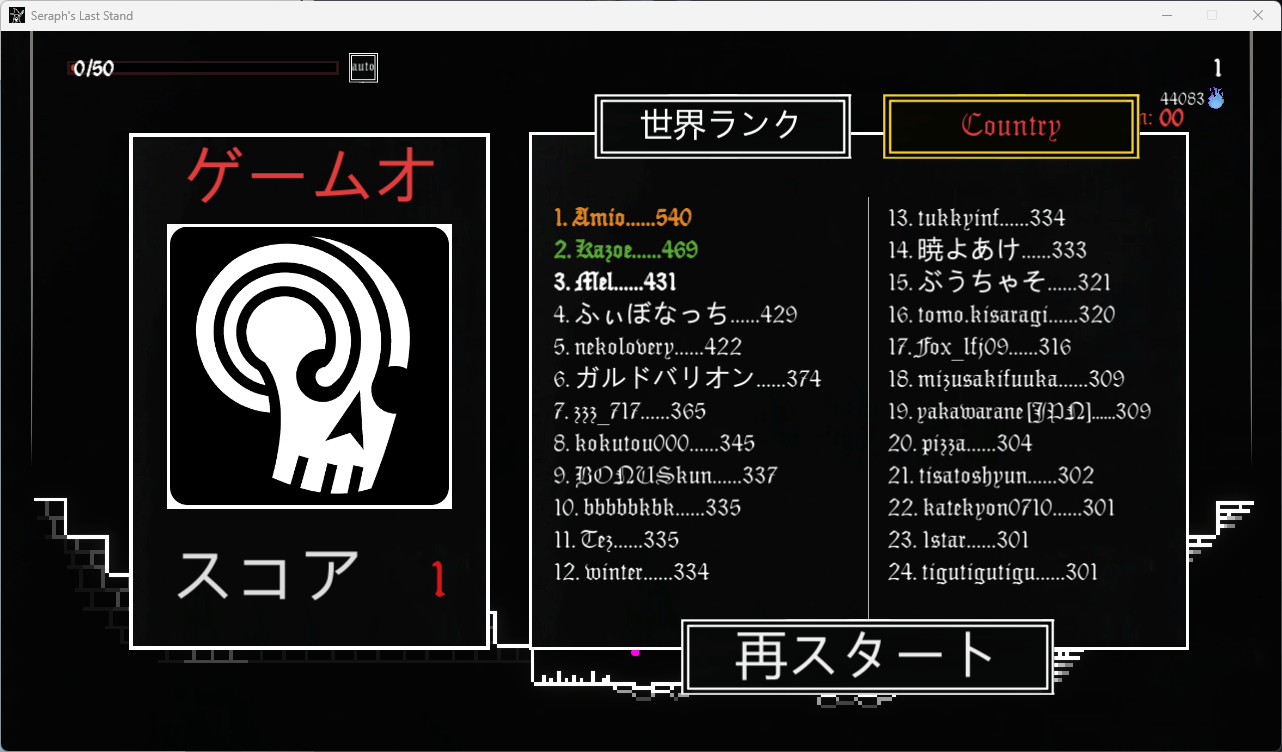
Task: Select rank 23 entry lstar 301
Action: tap(959, 540)
